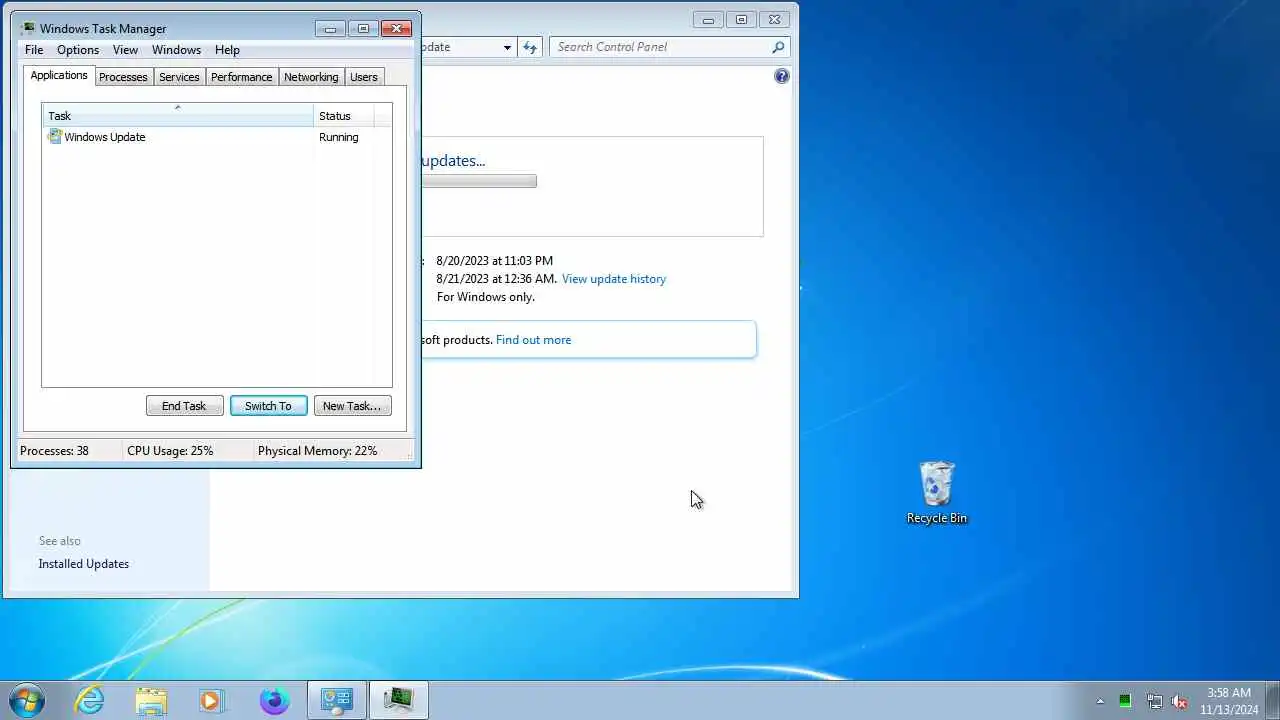
Task: Switch to the Networking tab
Action: pyautogui.click(x=311, y=77)
